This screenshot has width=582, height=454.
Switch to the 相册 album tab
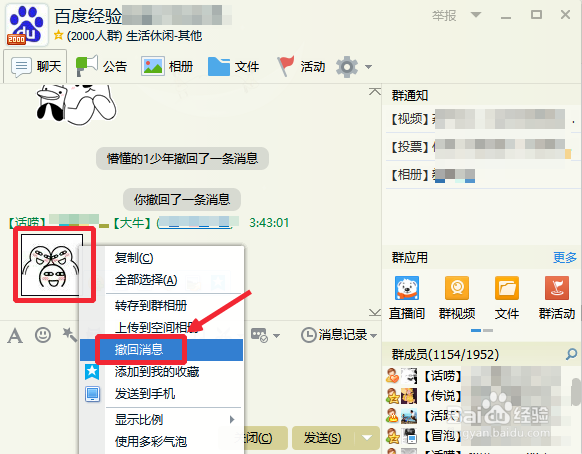pos(167,66)
